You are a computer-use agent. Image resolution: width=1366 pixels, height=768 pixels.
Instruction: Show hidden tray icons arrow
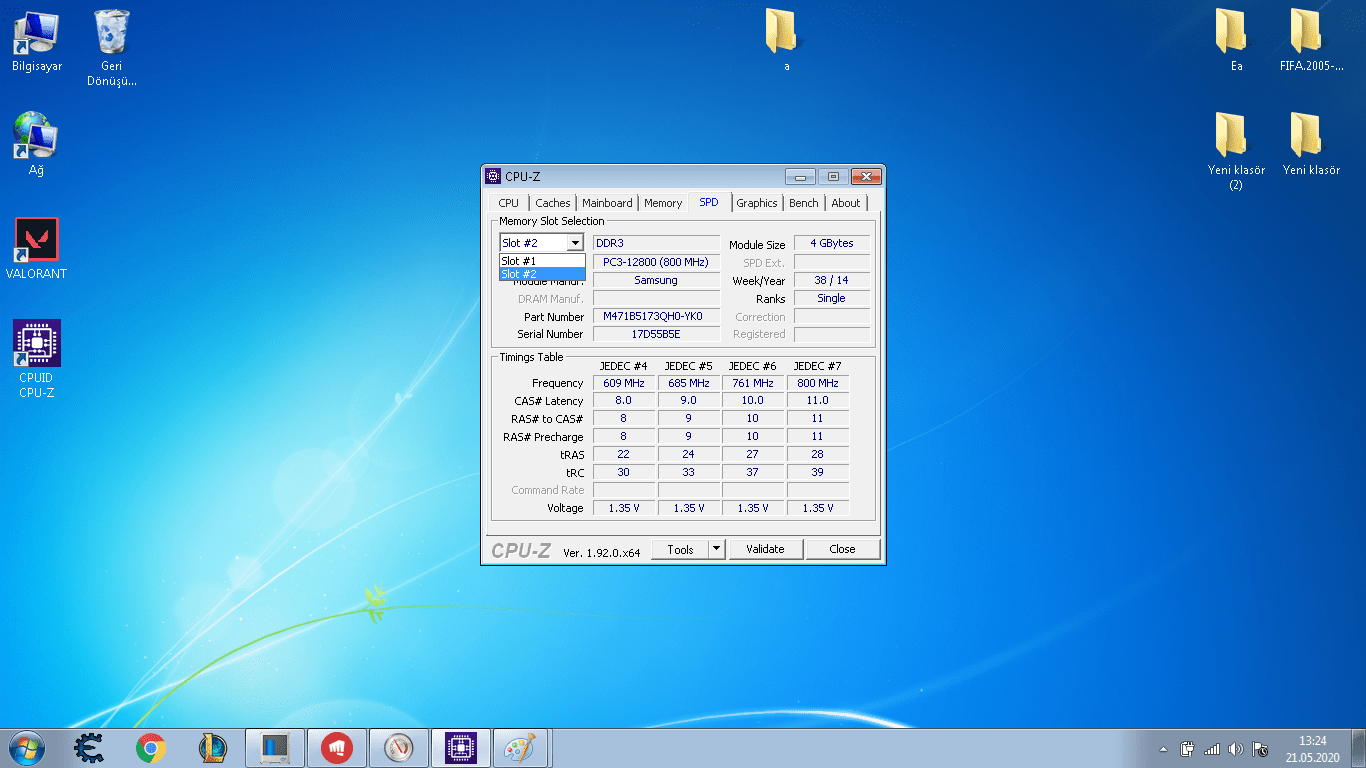pos(1163,749)
